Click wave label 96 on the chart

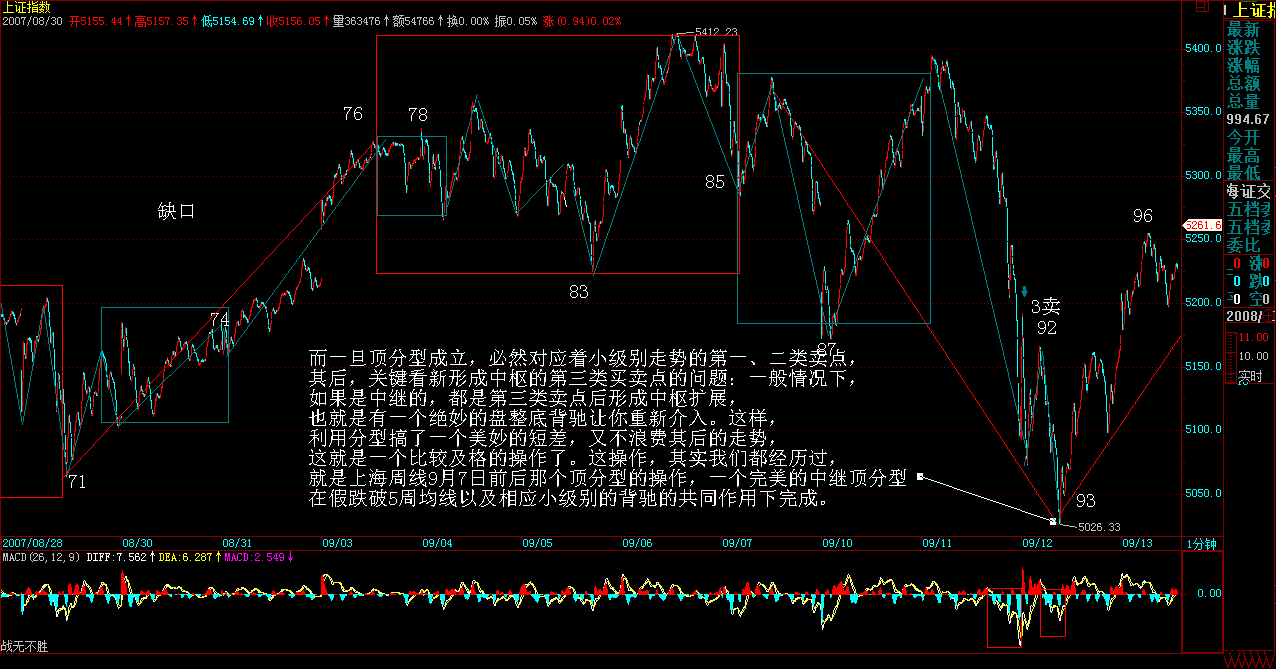tap(1143, 216)
